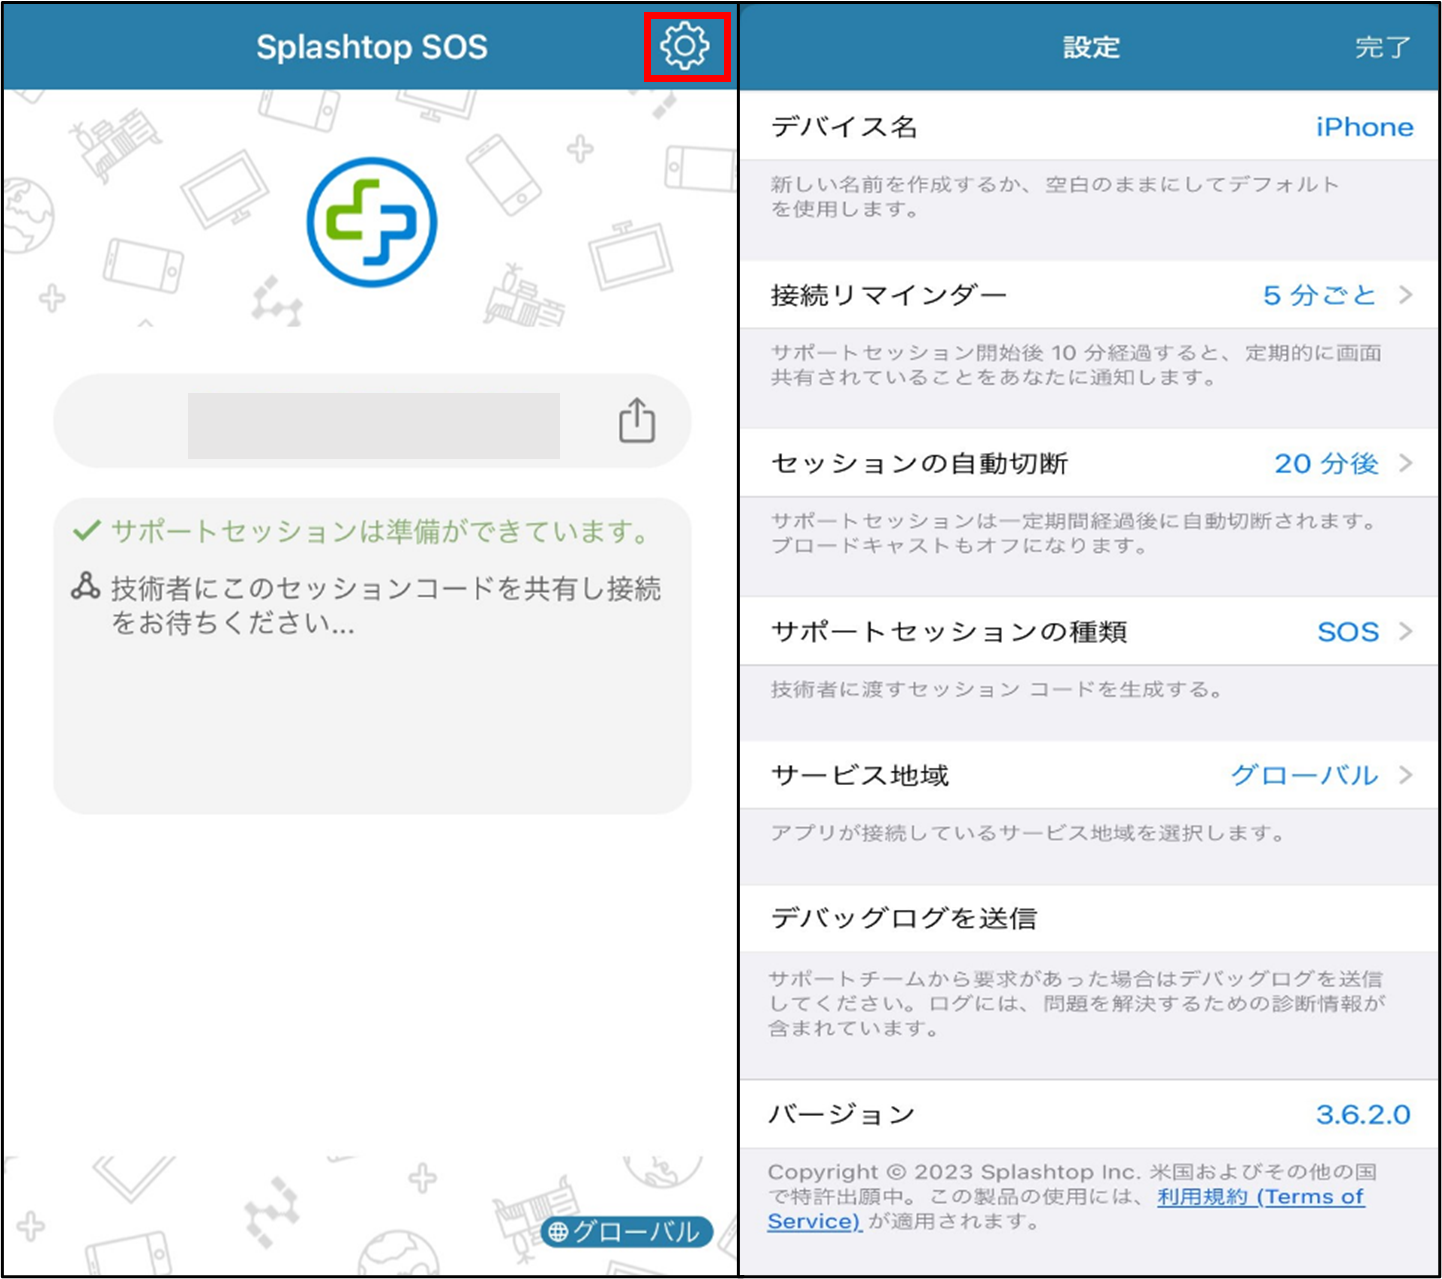Tap デバッグログを送信

point(1089,918)
